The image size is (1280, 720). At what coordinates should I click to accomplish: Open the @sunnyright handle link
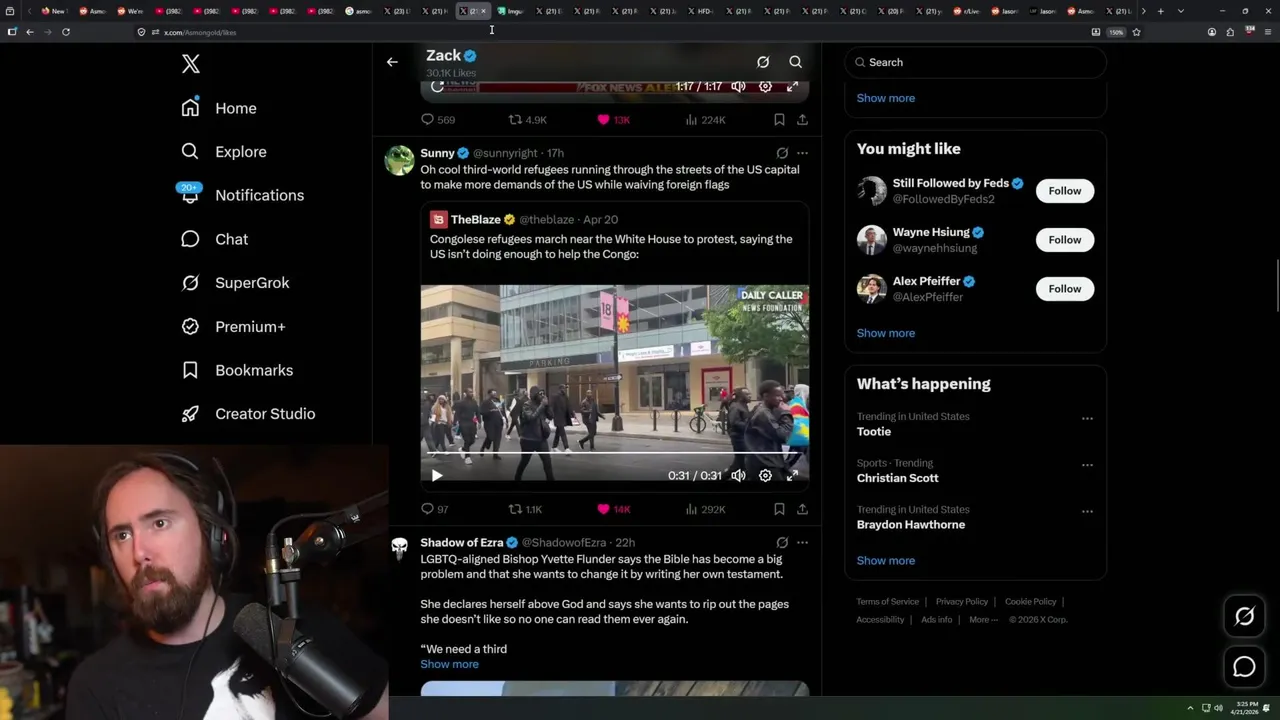pyautogui.click(x=505, y=153)
